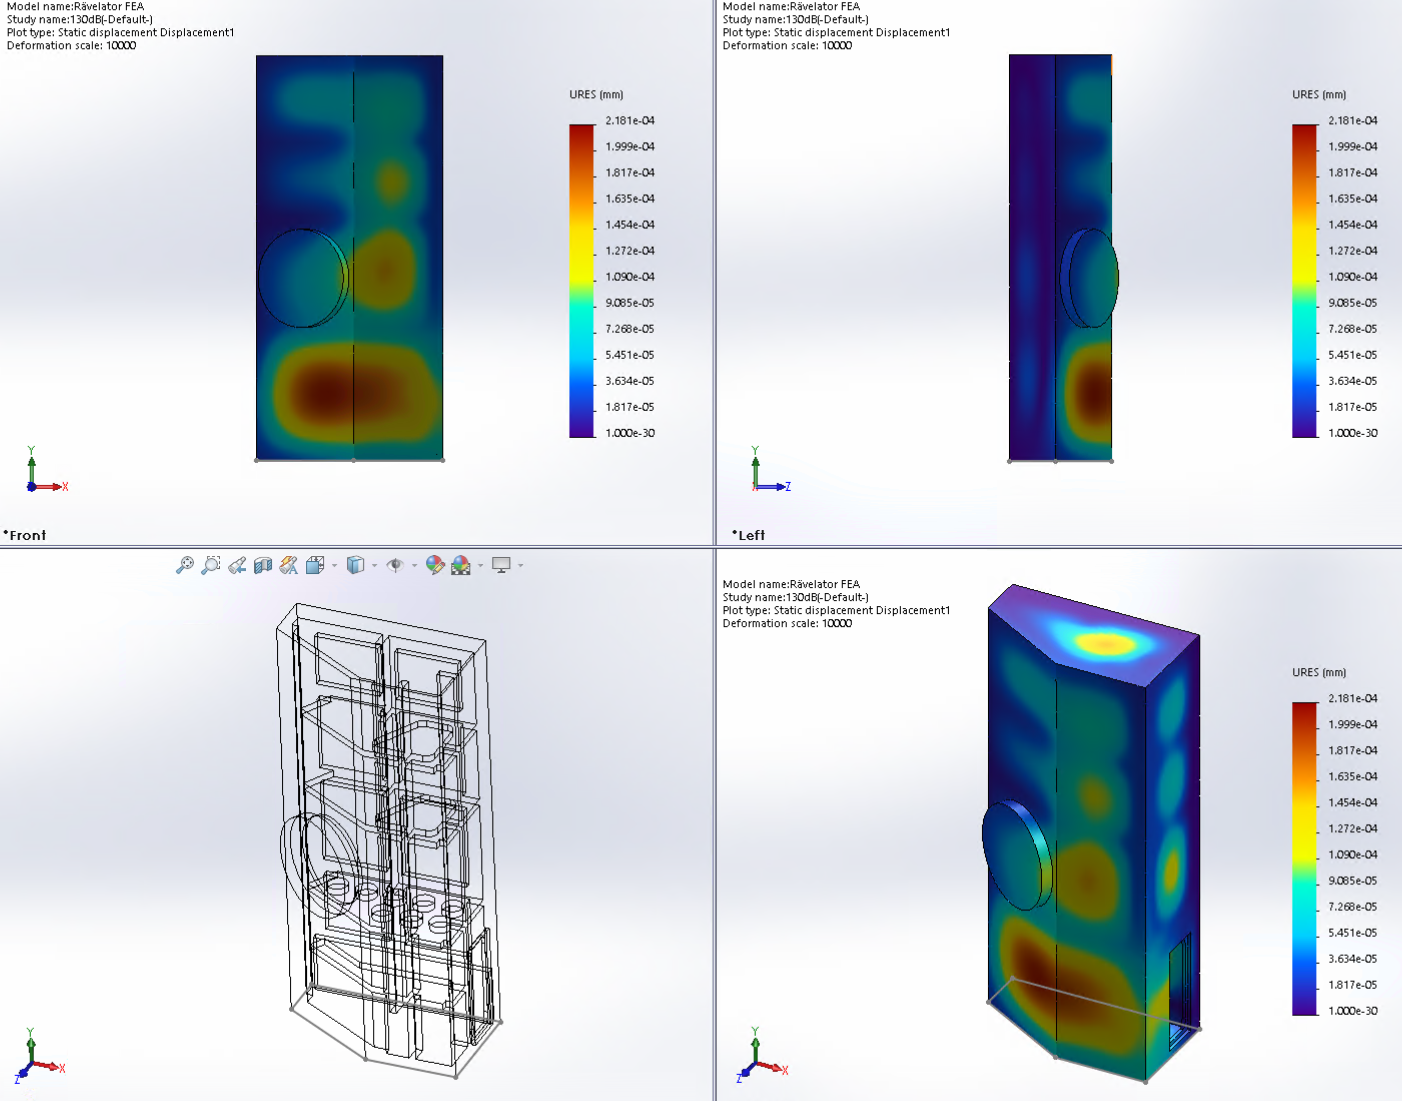Click the *Left view label

coord(748,535)
